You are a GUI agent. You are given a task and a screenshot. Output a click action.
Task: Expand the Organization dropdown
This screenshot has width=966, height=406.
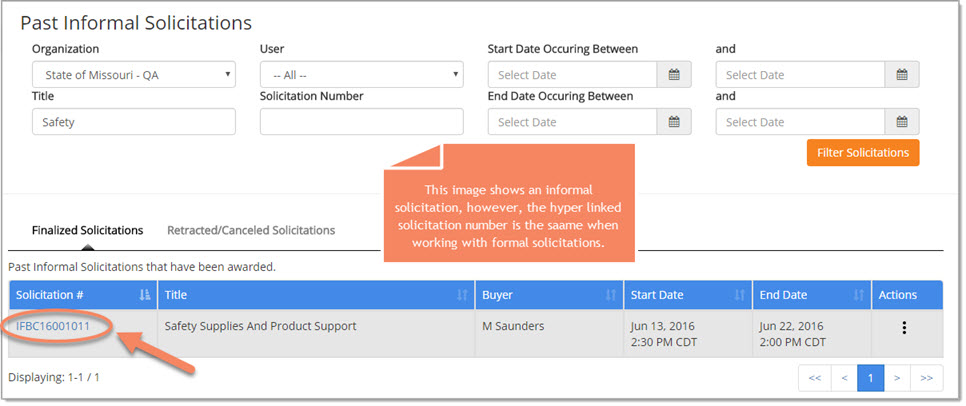click(x=133, y=75)
